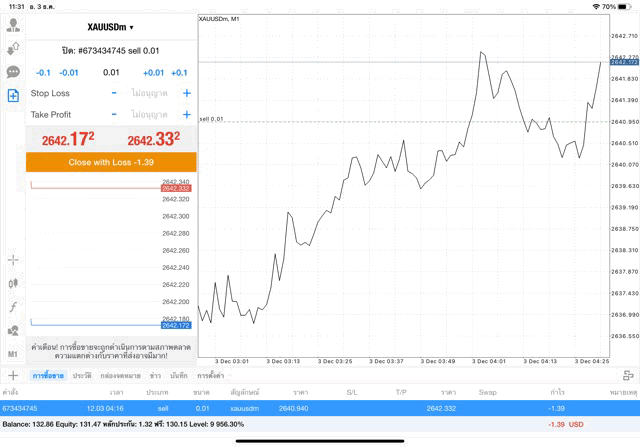Open the objects shapes icon

pos(13,331)
